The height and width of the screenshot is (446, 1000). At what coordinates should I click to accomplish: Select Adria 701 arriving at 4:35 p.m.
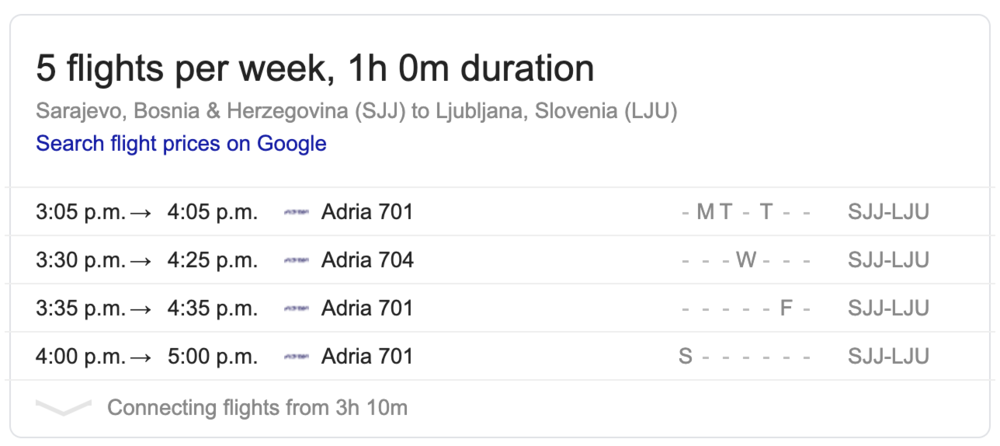click(367, 308)
